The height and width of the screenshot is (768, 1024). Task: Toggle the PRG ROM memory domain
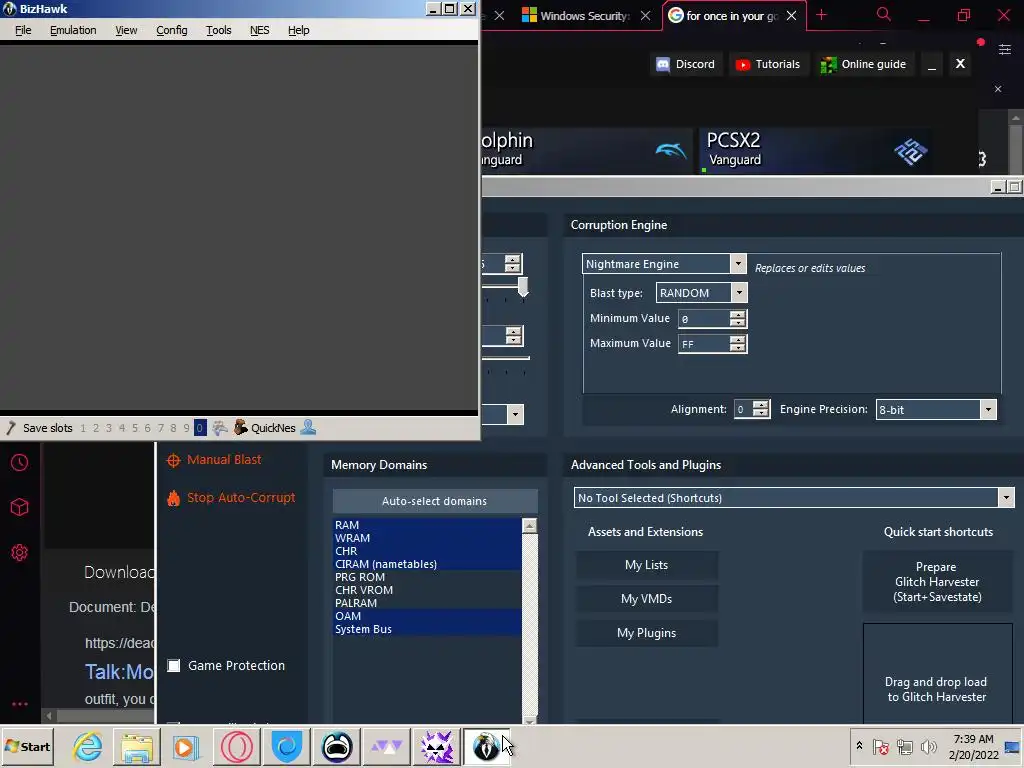click(x=427, y=577)
